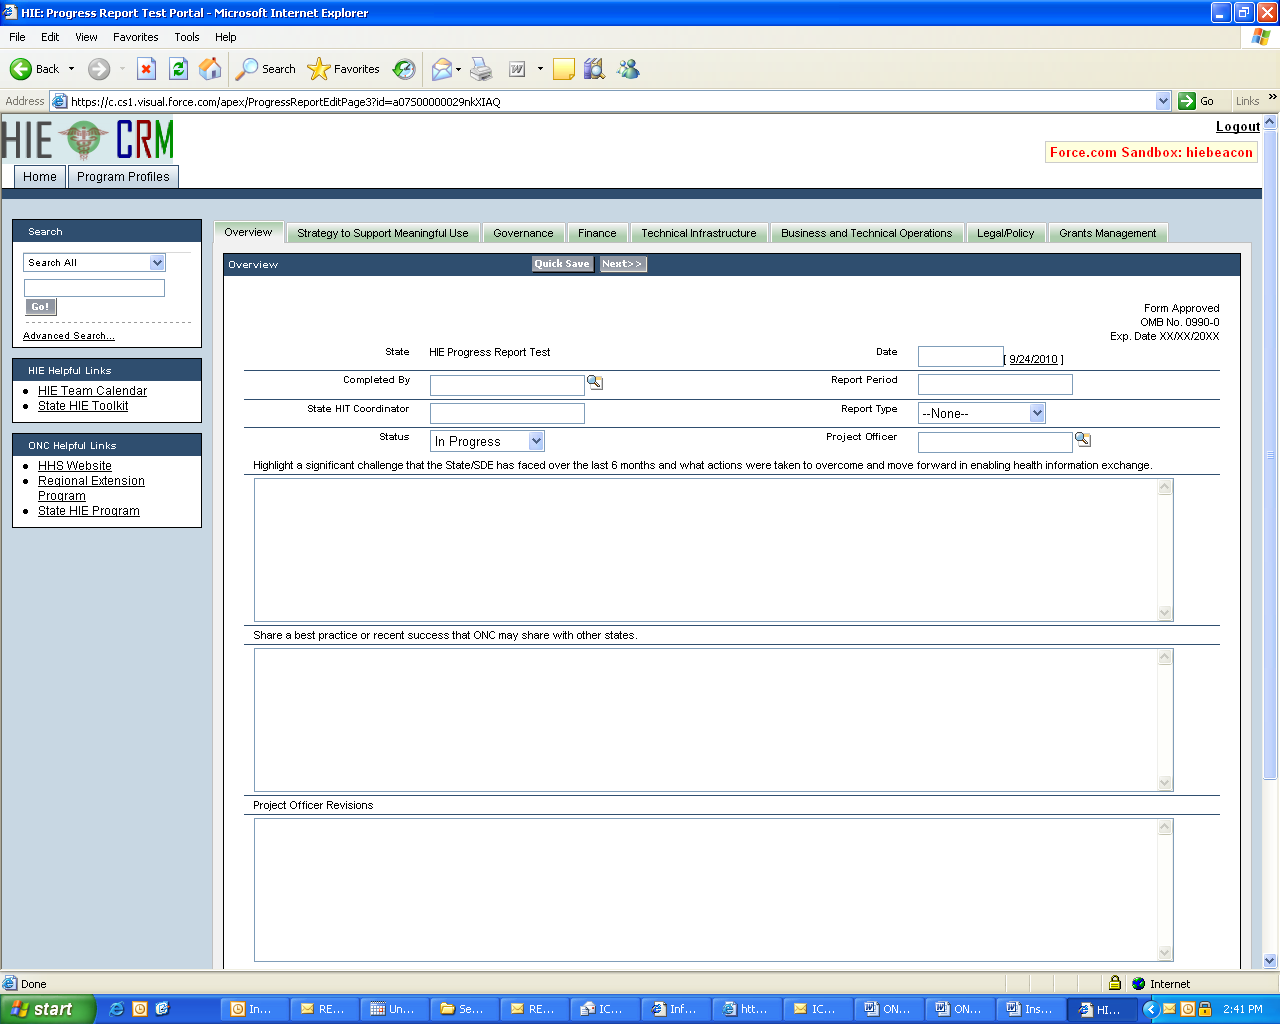Open the Advanced Search link
Viewport: 1280px width, 1024px height.
[x=69, y=336]
